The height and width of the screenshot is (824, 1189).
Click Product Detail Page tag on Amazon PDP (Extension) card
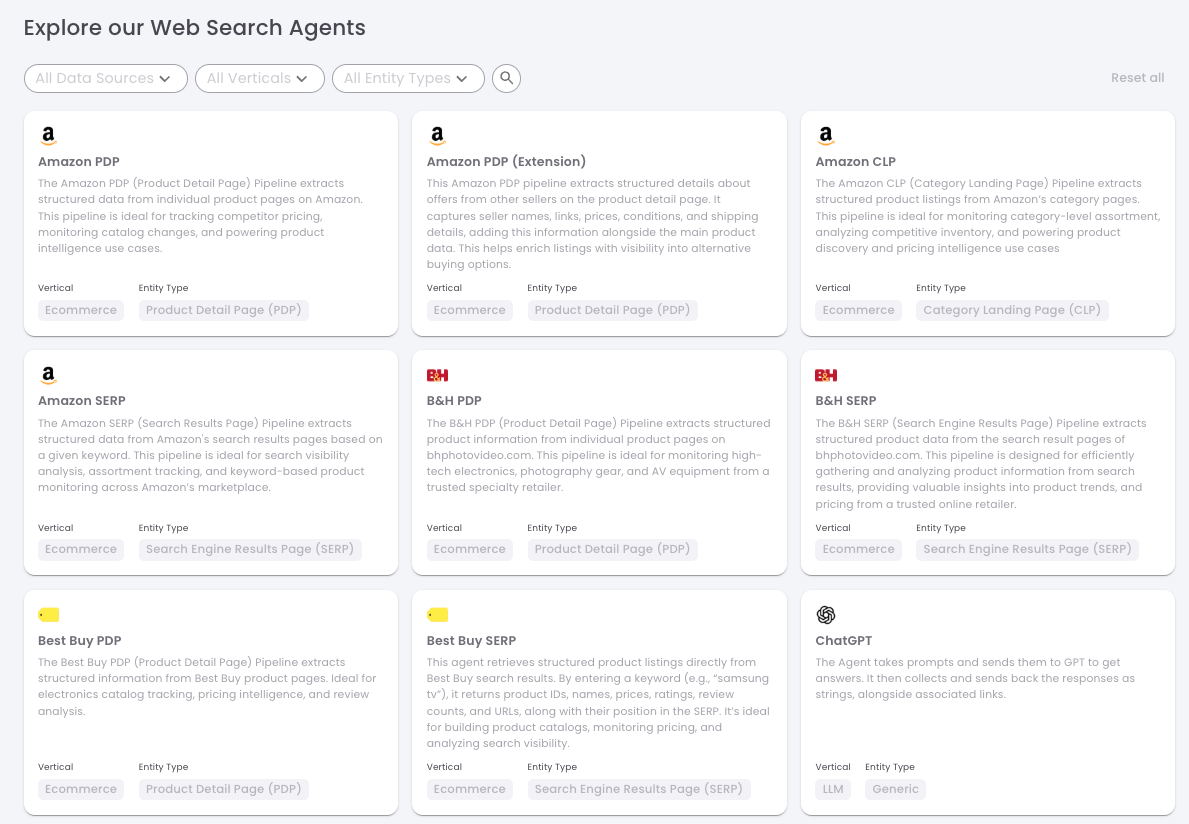pyautogui.click(x=612, y=310)
